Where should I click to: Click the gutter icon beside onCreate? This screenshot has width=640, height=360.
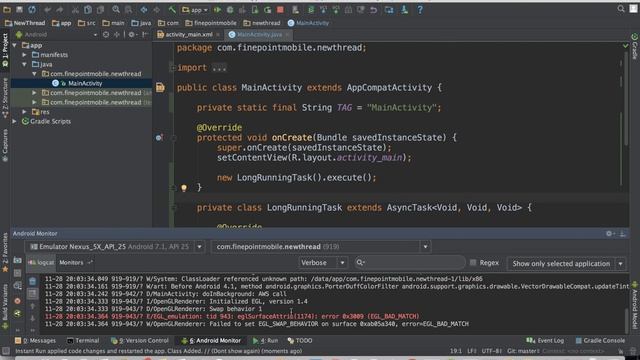click(159, 138)
